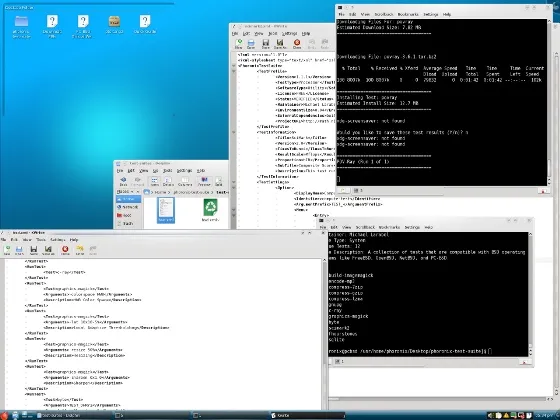The height and width of the screenshot is (420, 560).
Task: Click the Back arrow in the Dolphin toolbar
Action: click(x=123, y=181)
